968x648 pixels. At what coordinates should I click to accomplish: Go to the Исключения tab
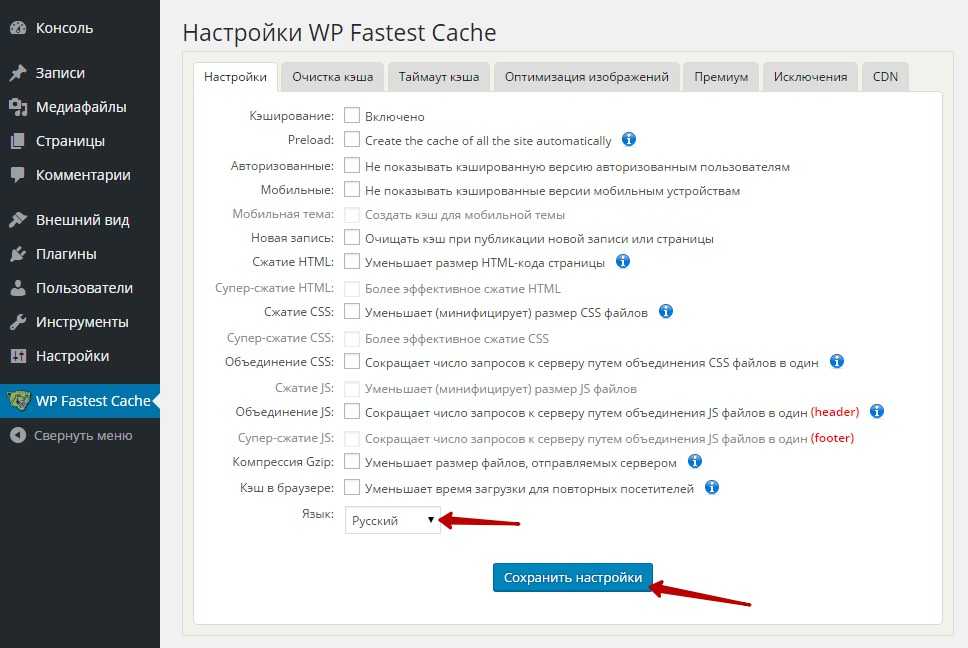(810, 77)
